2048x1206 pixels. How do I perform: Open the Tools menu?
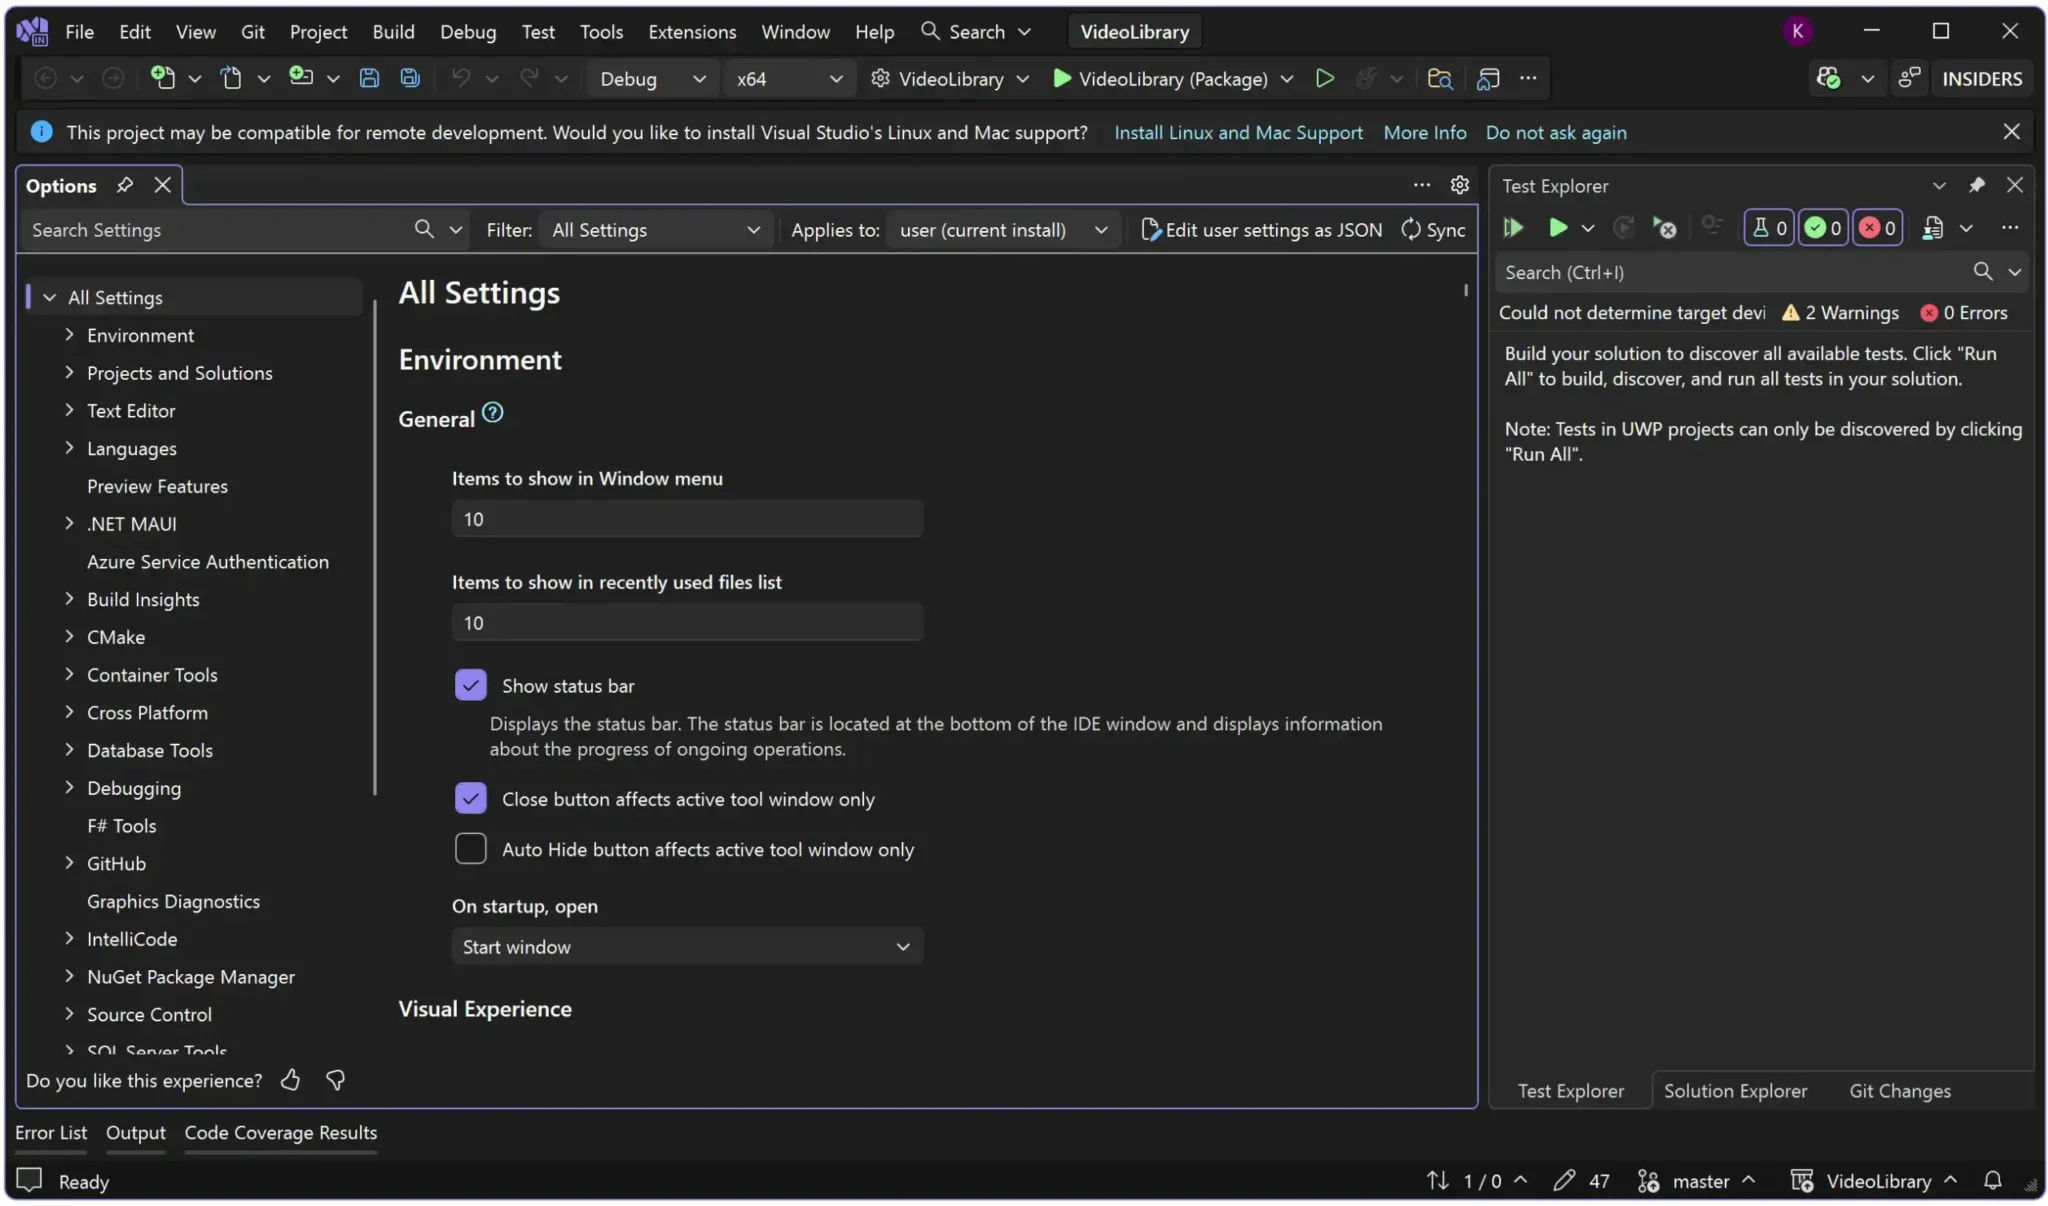(x=601, y=31)
